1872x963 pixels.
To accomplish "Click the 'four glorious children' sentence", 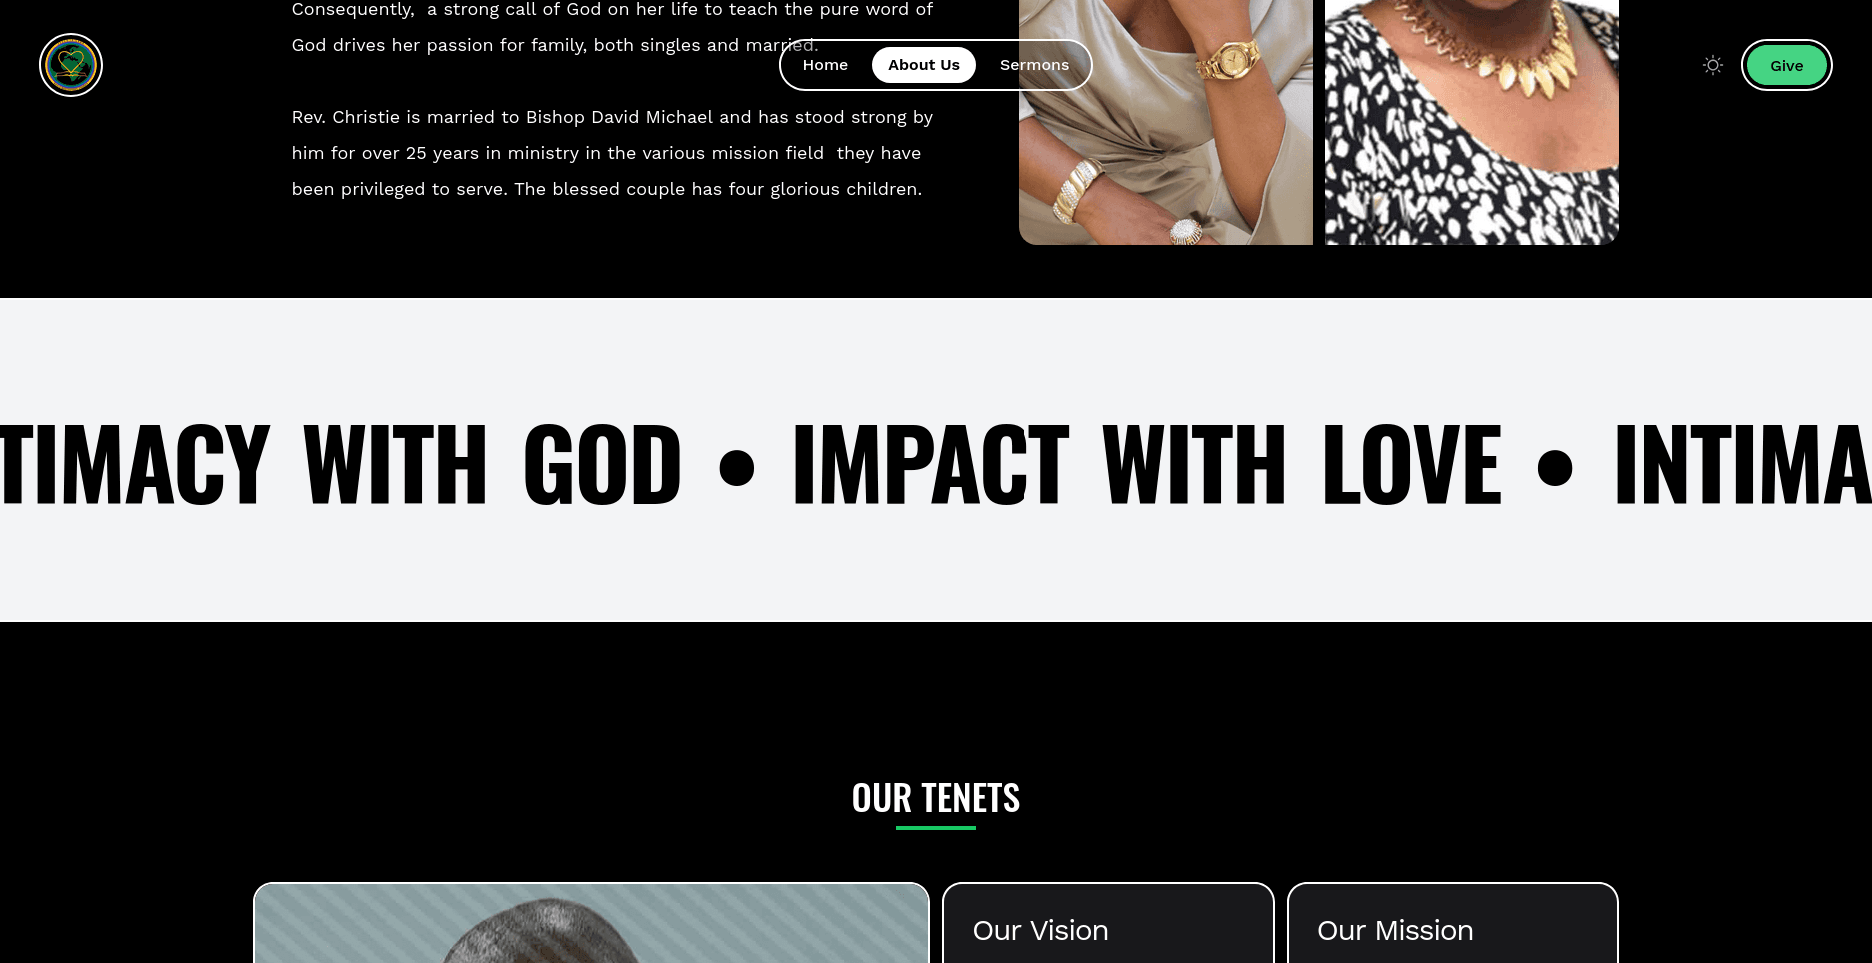I will click(718, 189).
